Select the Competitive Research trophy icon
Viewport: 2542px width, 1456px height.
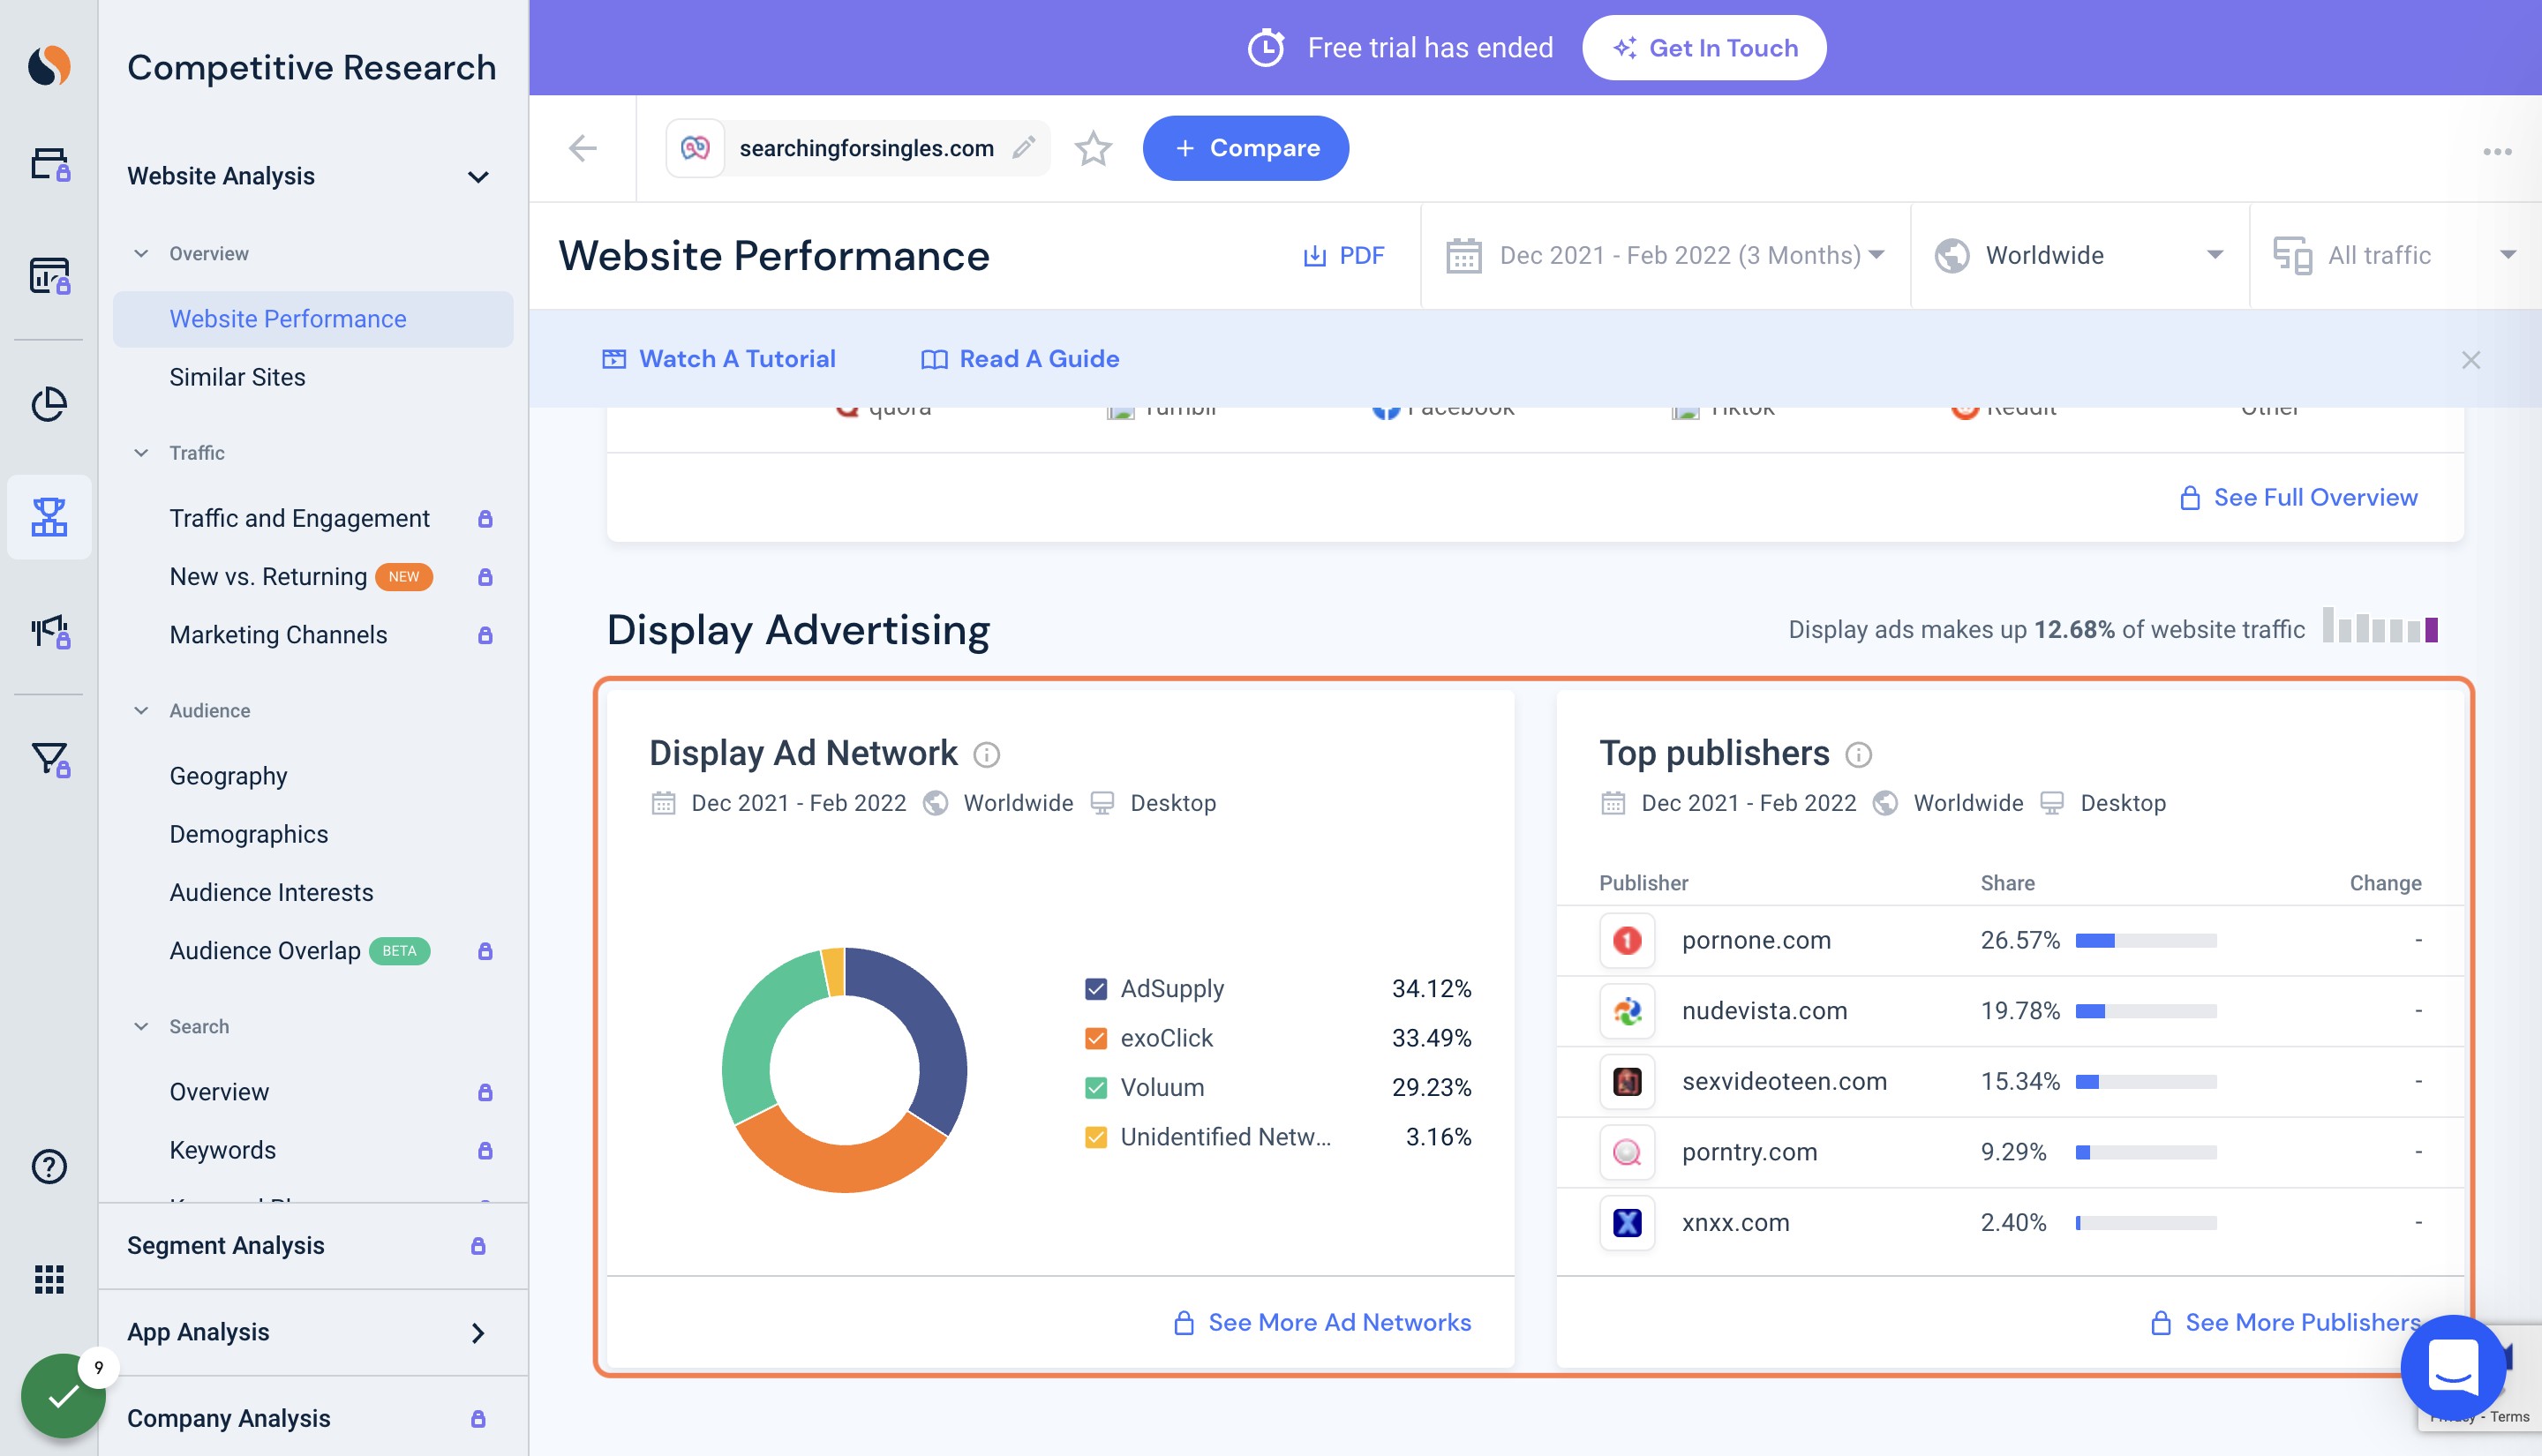click(49, 517)
